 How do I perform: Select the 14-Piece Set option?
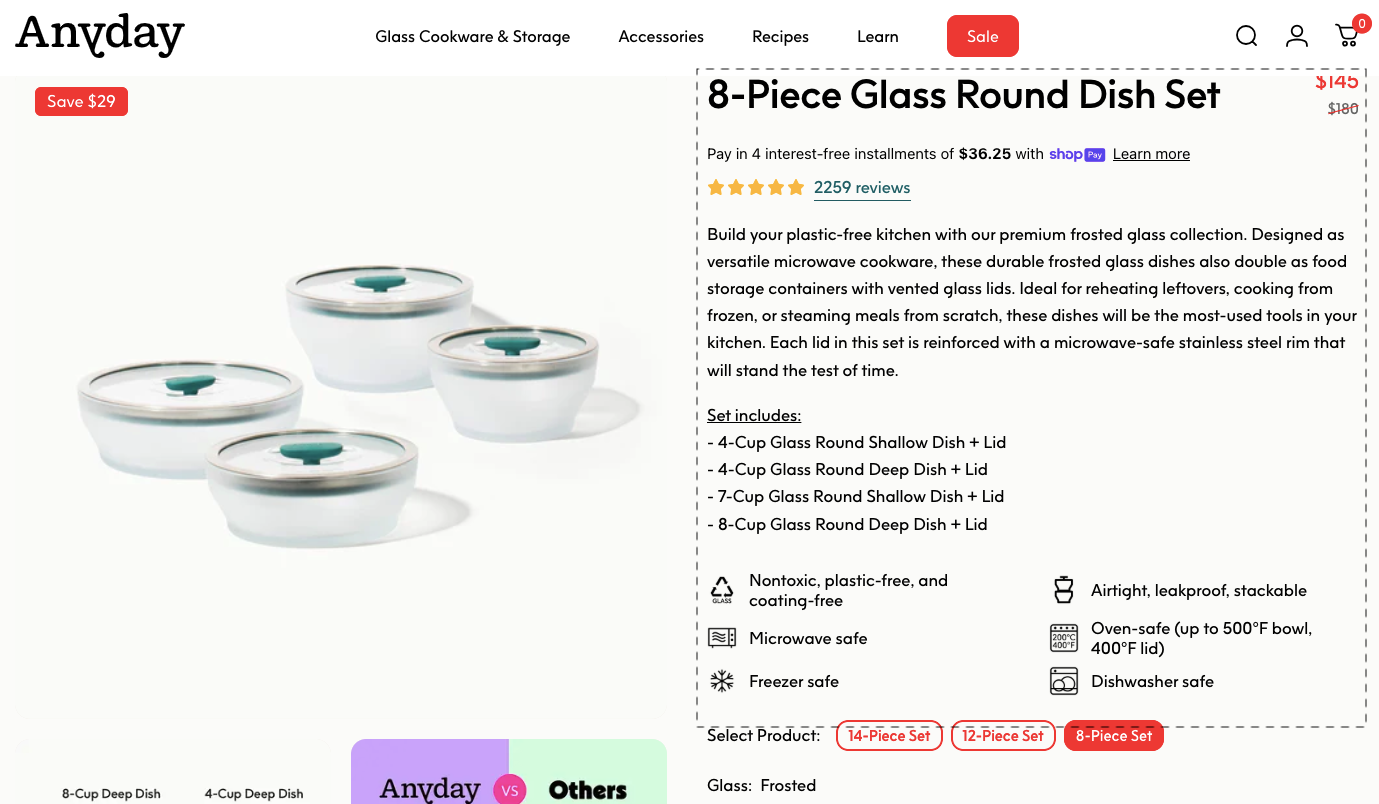pos(889,735)
